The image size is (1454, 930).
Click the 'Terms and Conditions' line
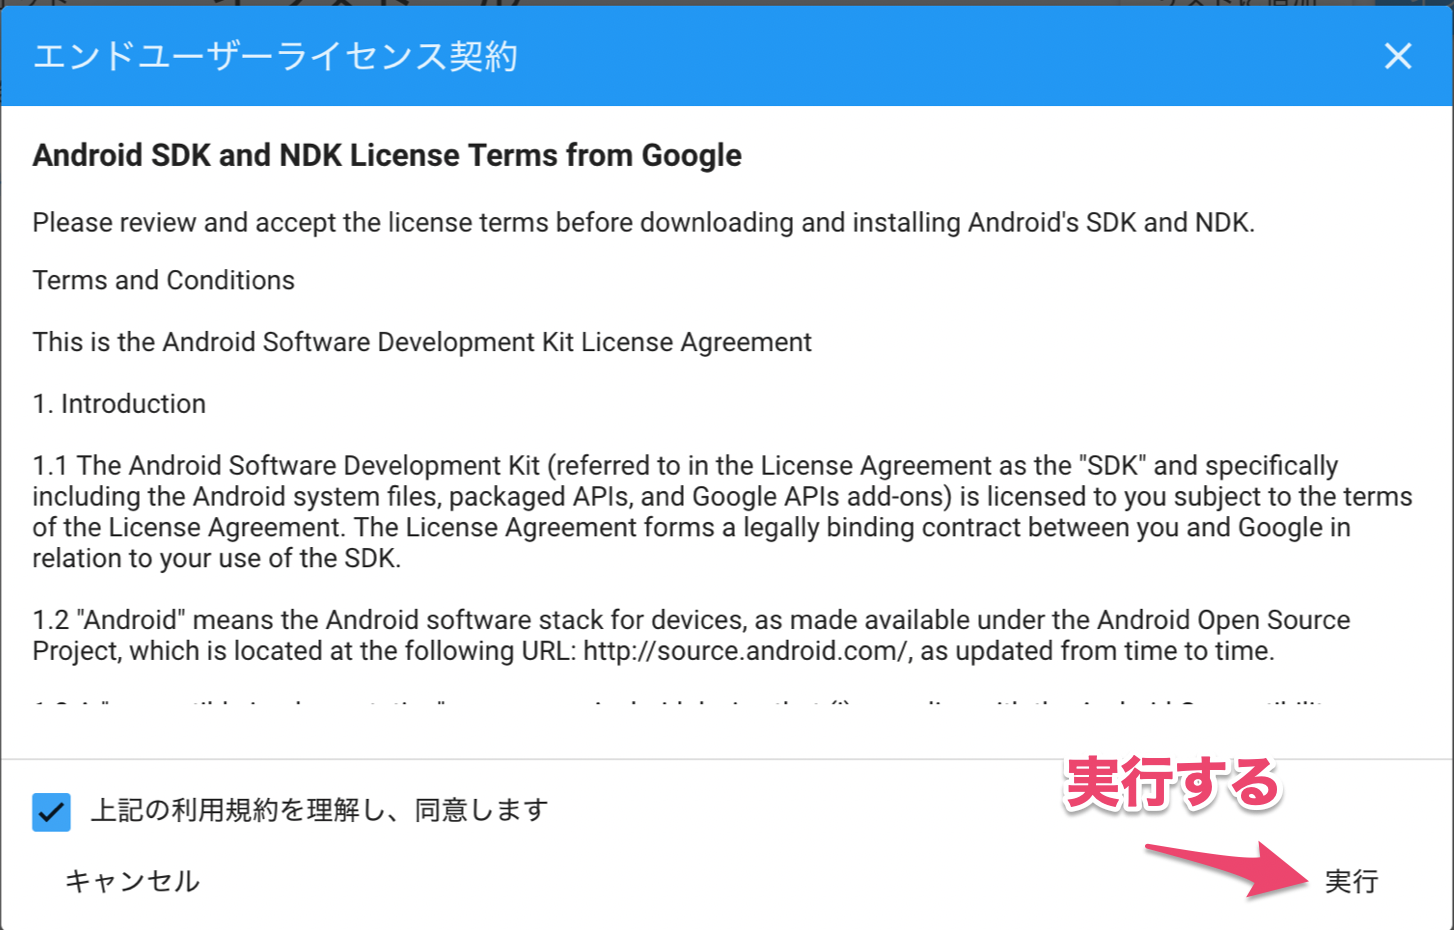tap(163, 280)
